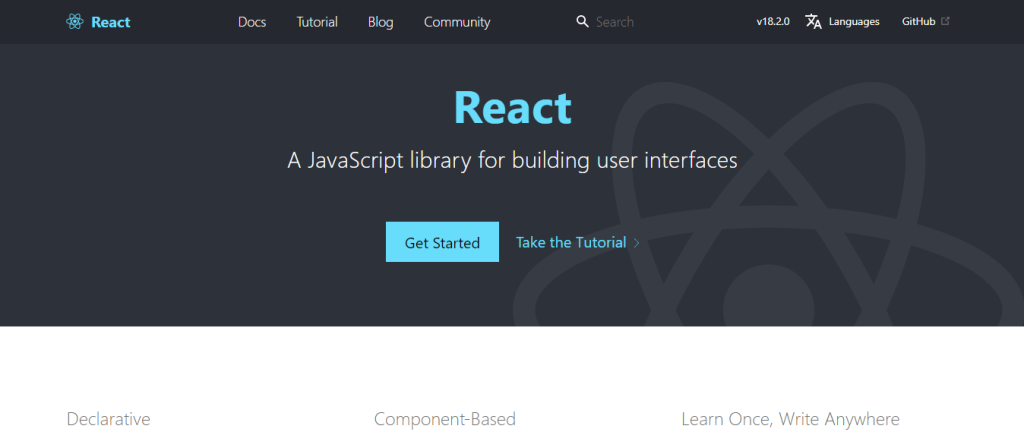Open the Docs navigation item
This screenshot has height=432, width=1024.
[x=252, y=22]
